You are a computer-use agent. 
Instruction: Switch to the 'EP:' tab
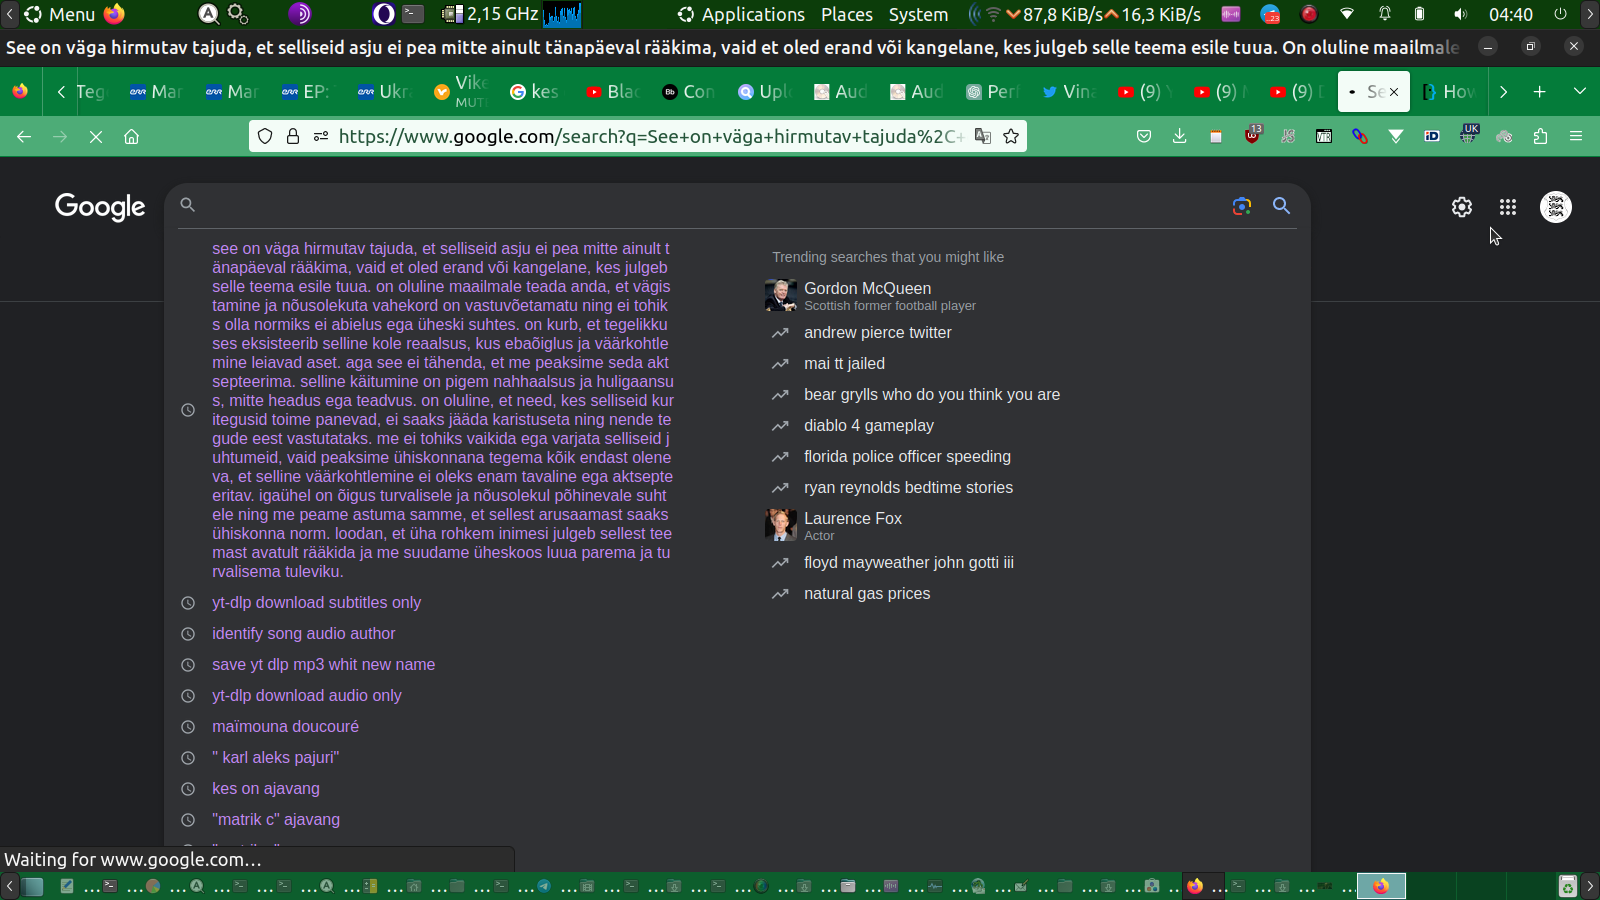(x=305, y=92)
